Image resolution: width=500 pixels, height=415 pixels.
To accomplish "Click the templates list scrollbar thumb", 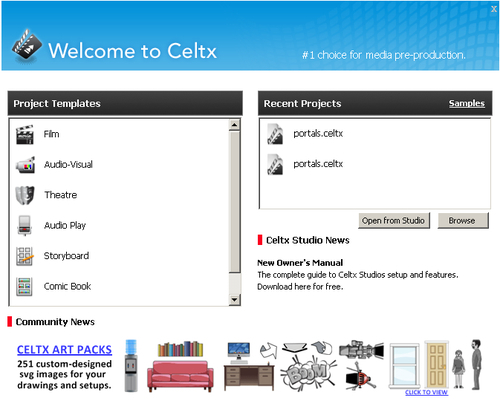I will pos(235,202).
